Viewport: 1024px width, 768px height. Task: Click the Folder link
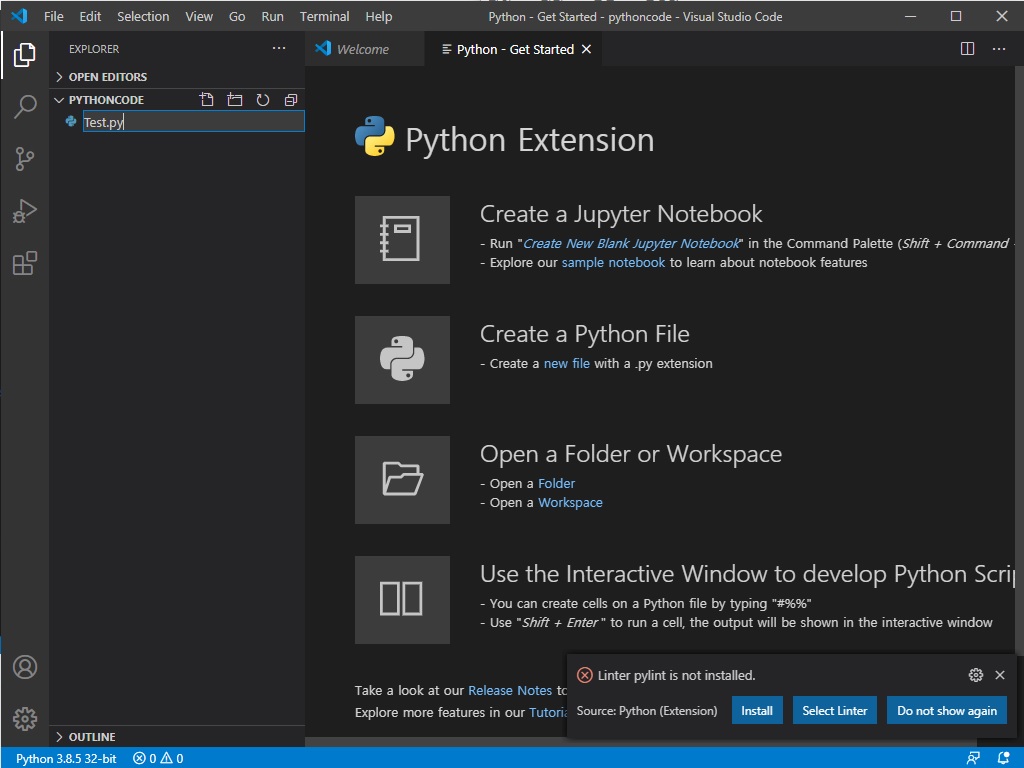pyautogui.click(x=556, y=484)
